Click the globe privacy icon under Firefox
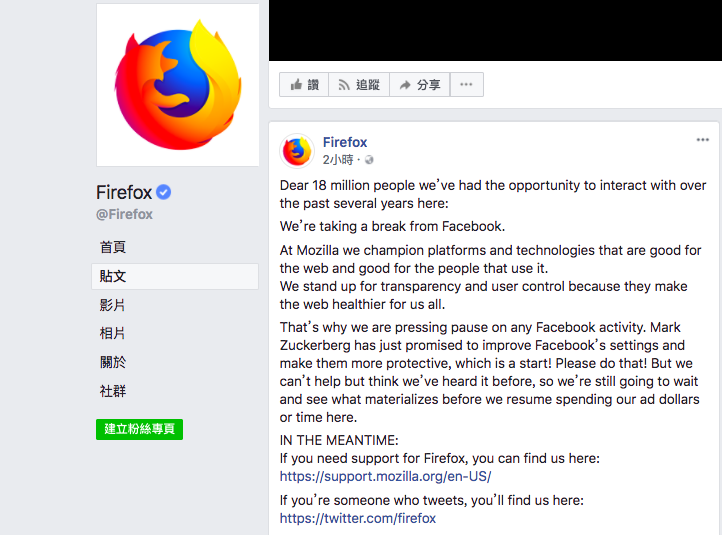The height and width of the screenshot is (535, 722). (x=369, y=160)
